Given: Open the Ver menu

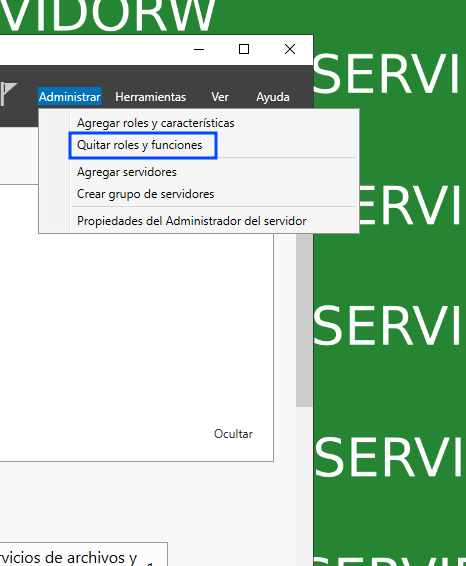Looking at the screenshot, I should 220,97.
